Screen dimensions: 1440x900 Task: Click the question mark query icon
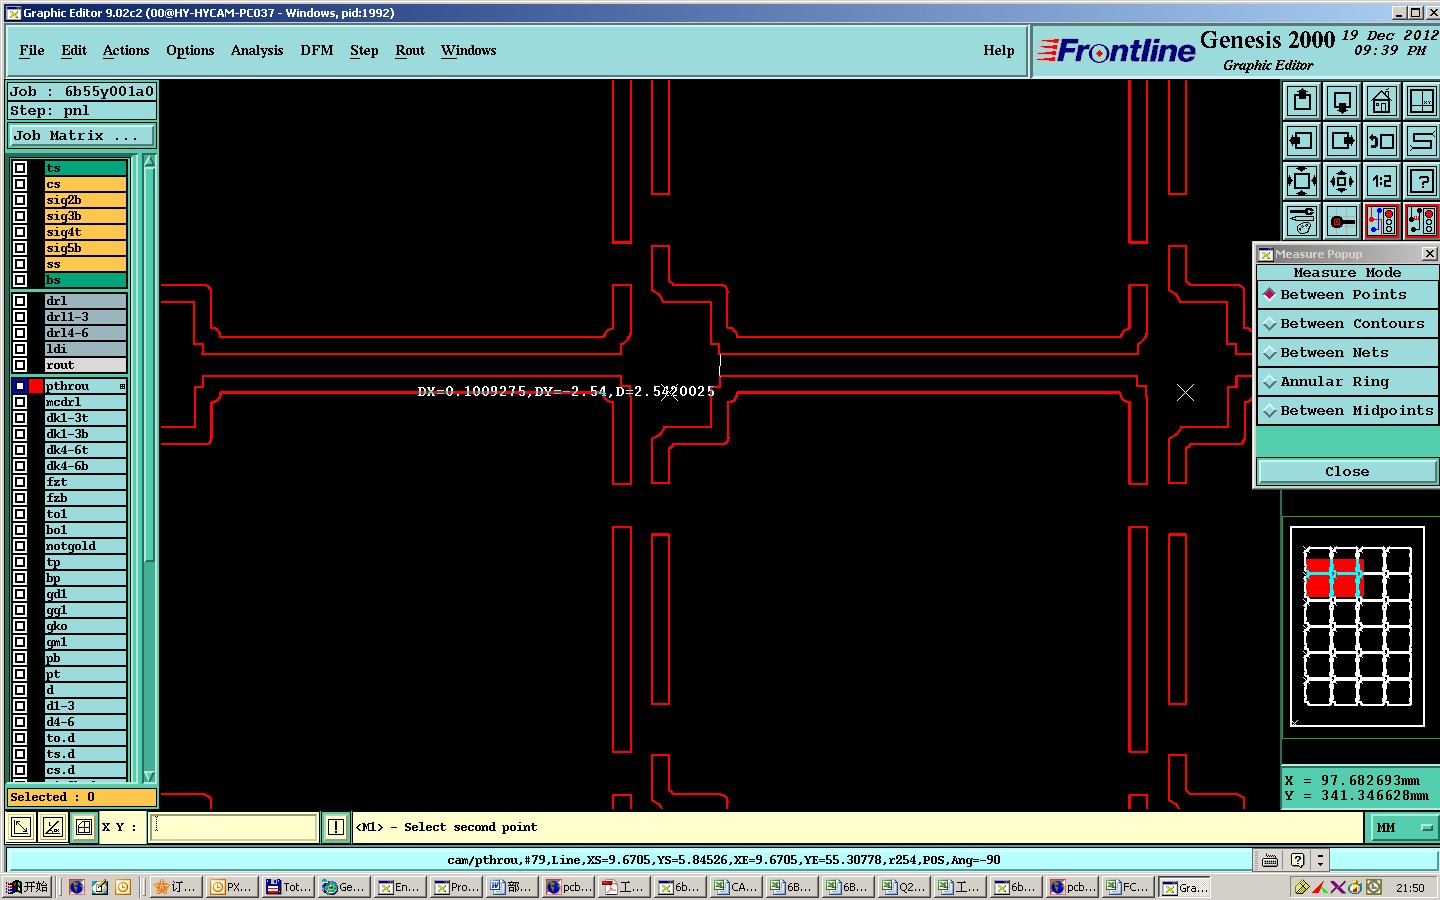point(1421,181)
